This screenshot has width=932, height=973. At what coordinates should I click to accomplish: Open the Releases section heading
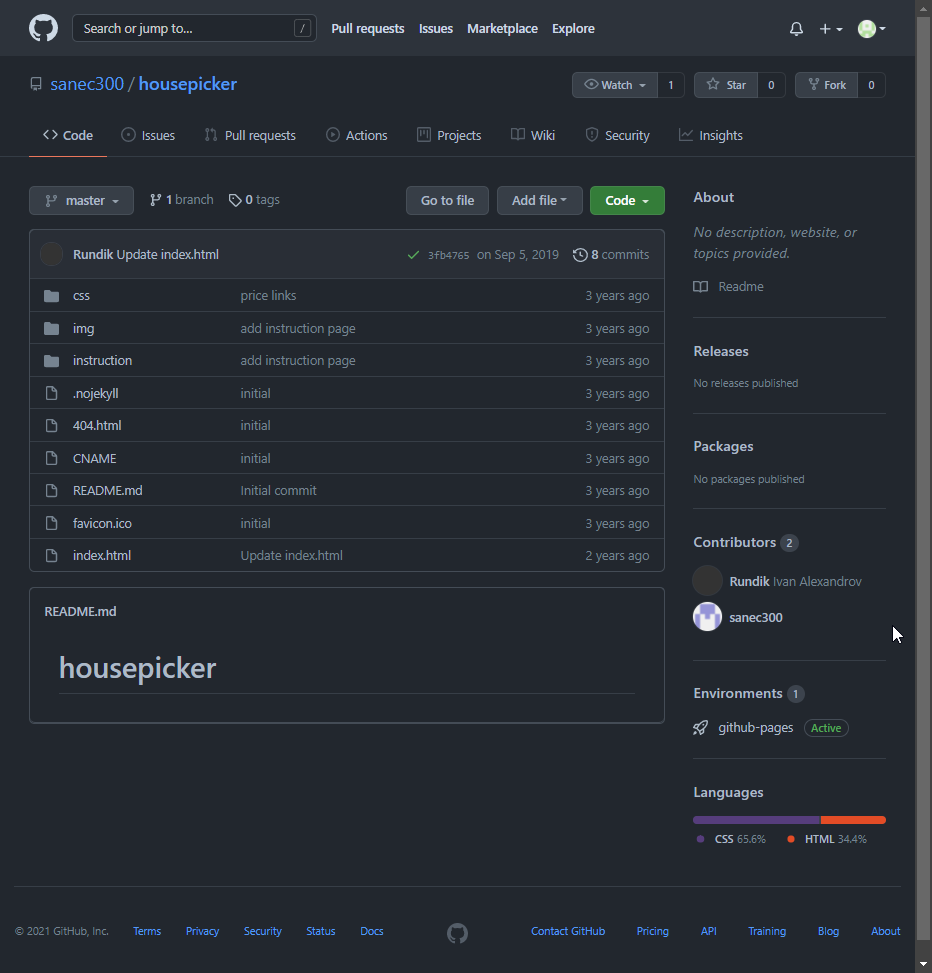[x=721, y=351]
